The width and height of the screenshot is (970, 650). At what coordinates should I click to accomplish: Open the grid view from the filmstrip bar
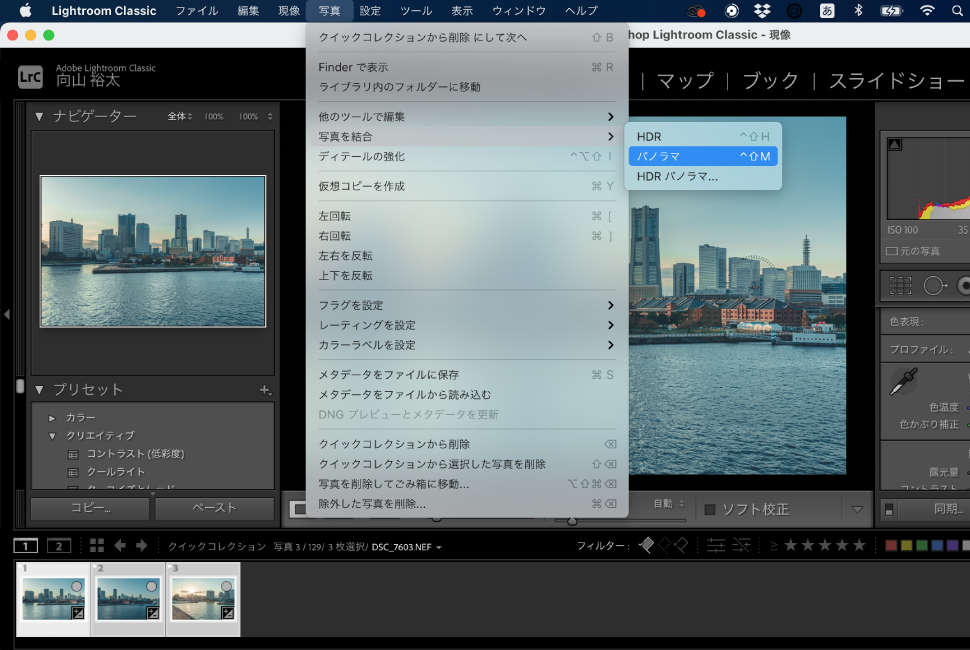(x=97, y=545)
